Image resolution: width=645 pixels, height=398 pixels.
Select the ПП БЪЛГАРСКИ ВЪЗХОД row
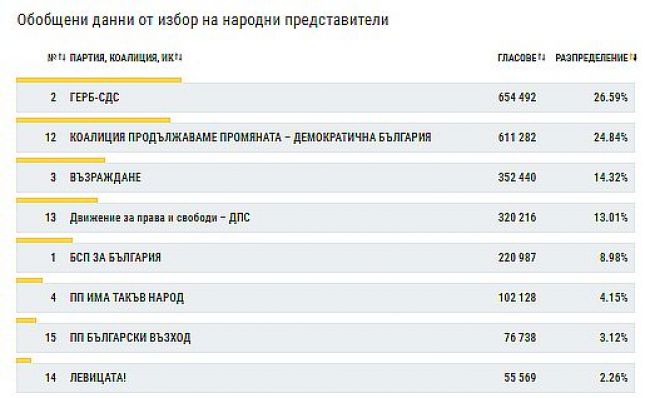click(x=325, y=338)
